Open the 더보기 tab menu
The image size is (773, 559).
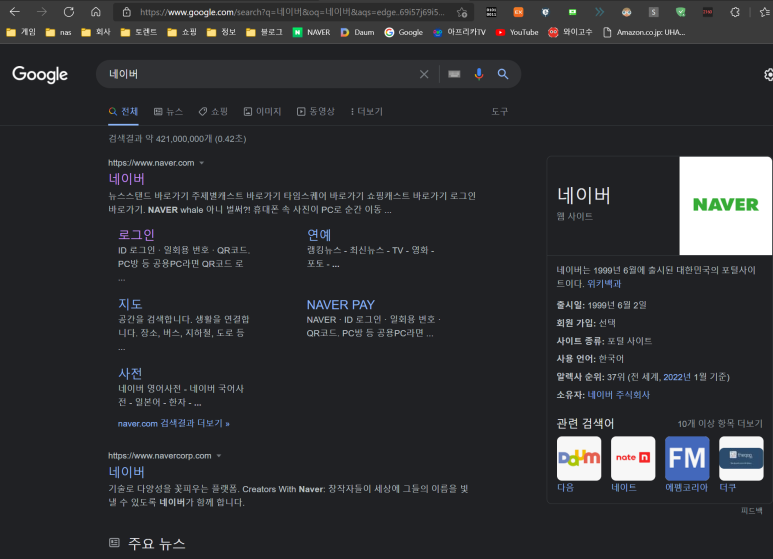(x=366, y=111)
